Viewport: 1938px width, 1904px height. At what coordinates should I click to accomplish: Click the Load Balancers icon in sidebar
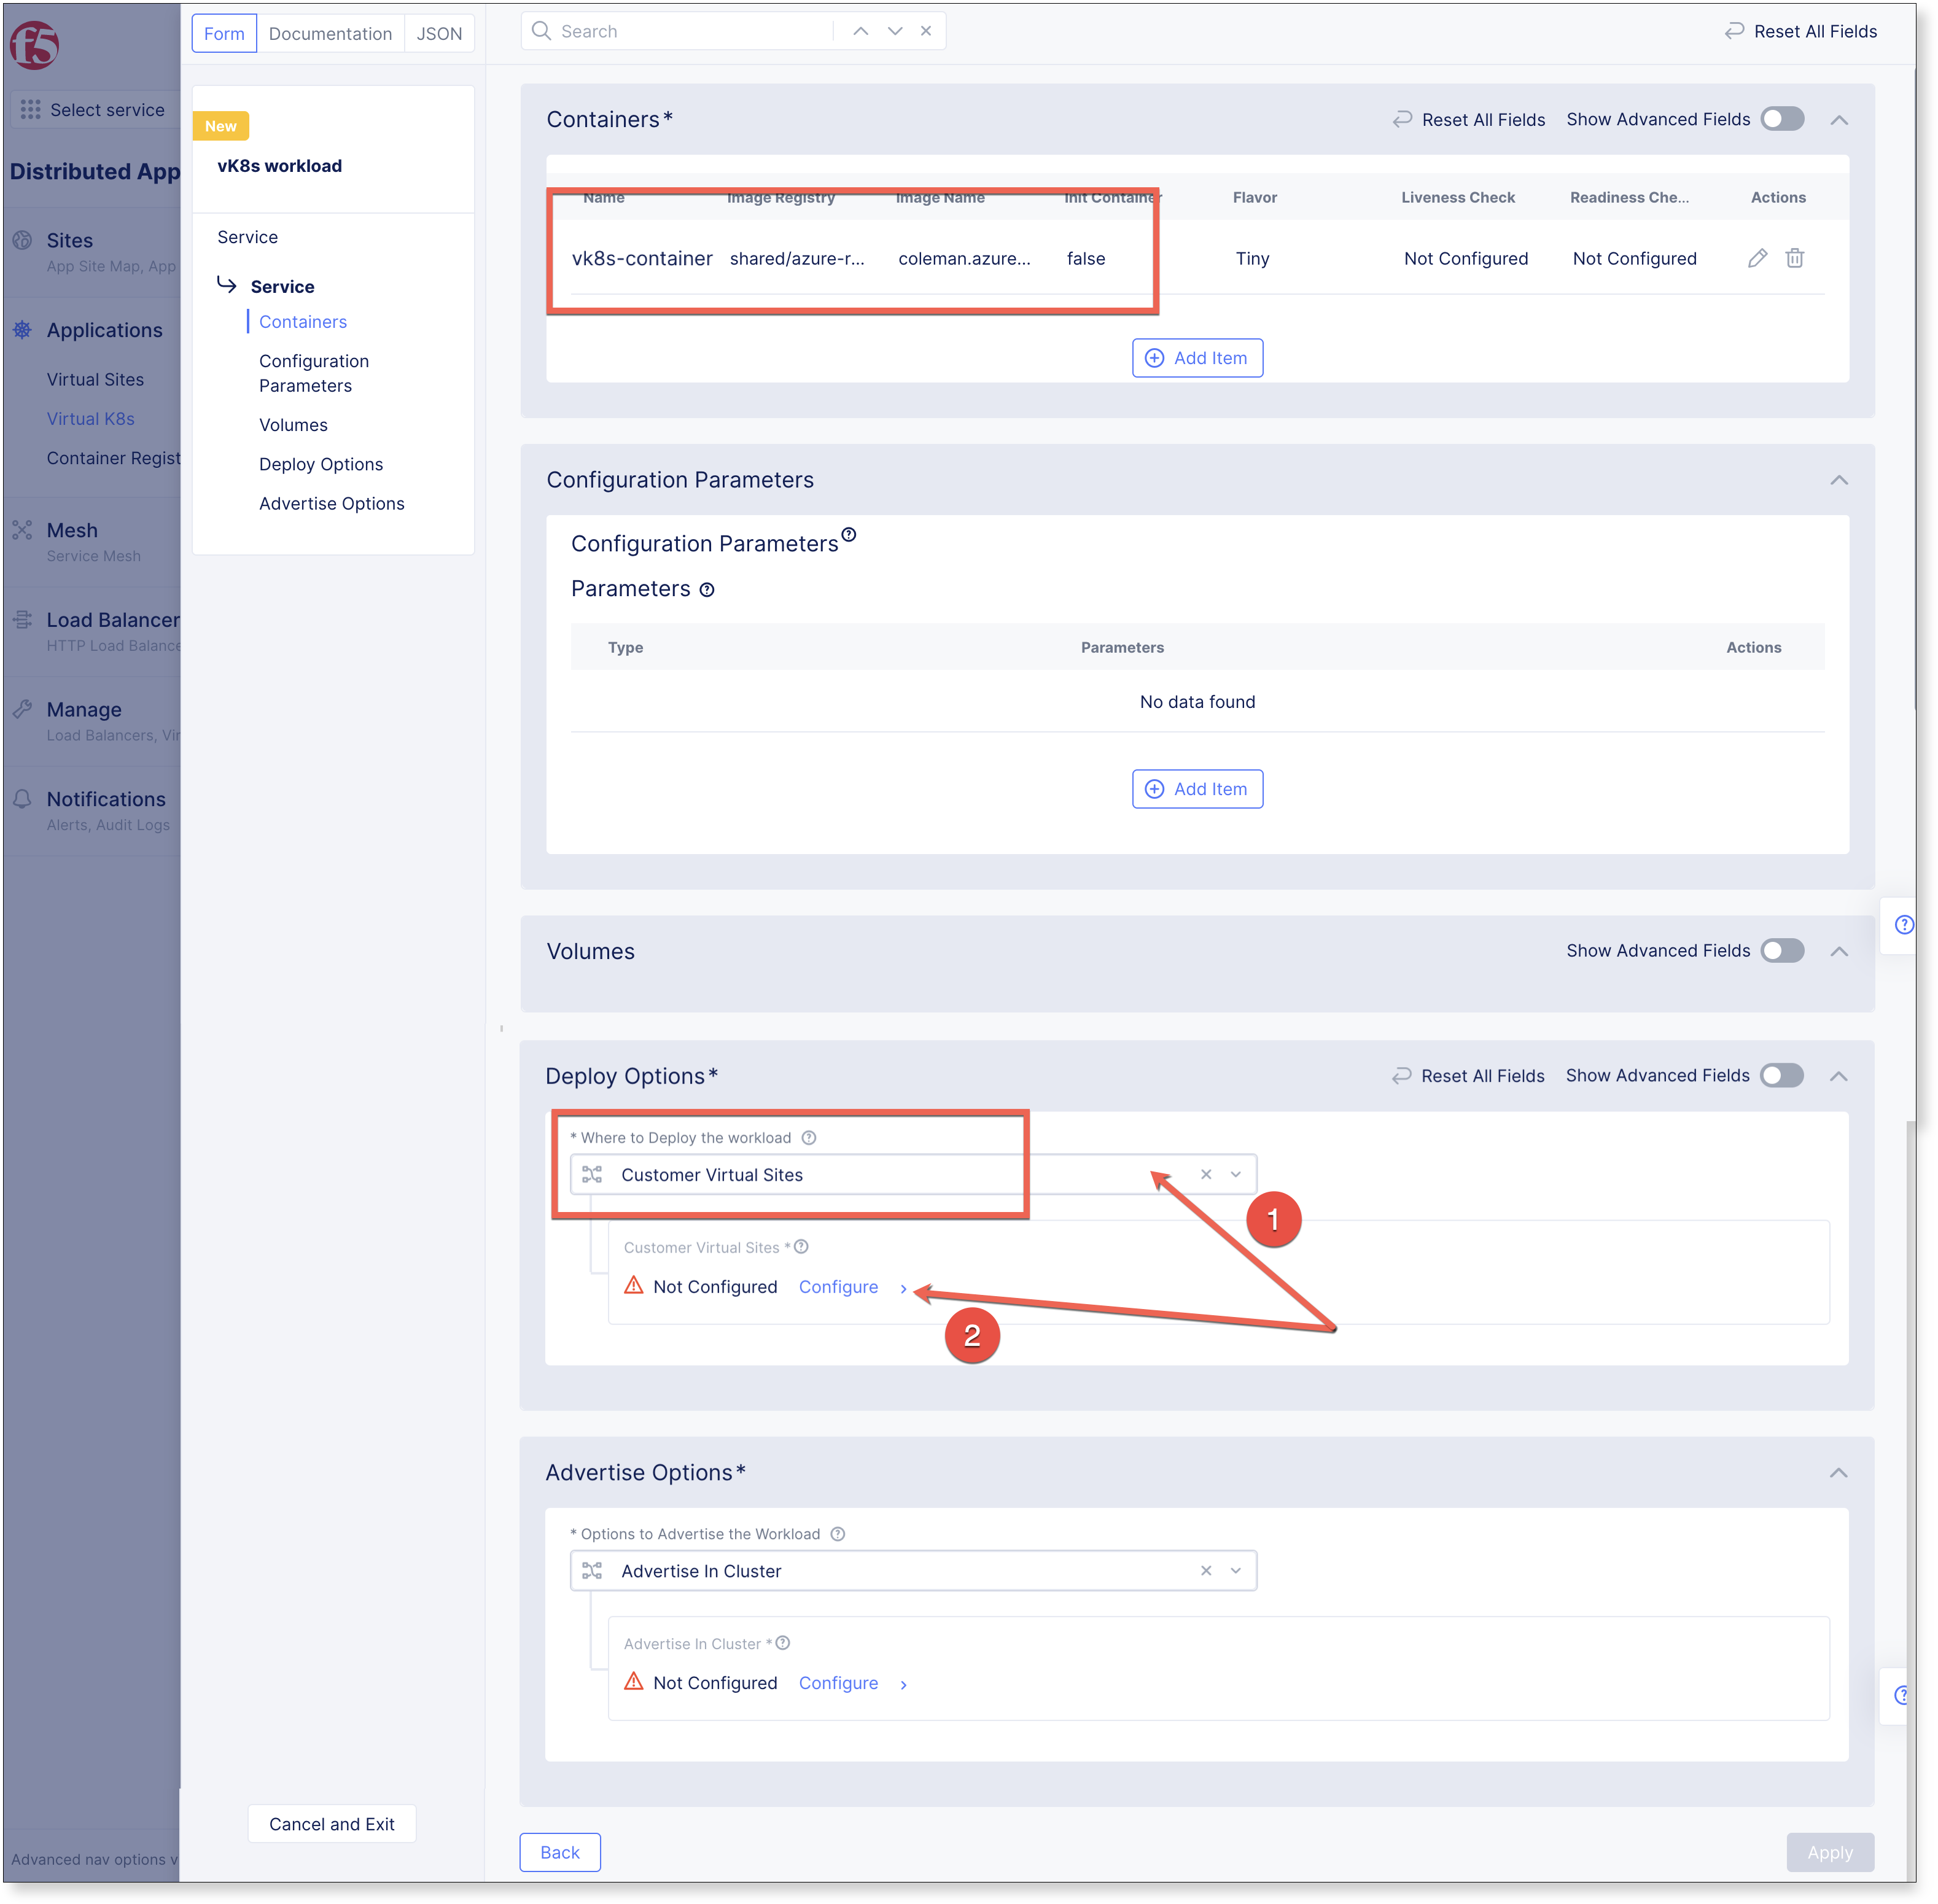pyautogui.click(x=22, y=619)
